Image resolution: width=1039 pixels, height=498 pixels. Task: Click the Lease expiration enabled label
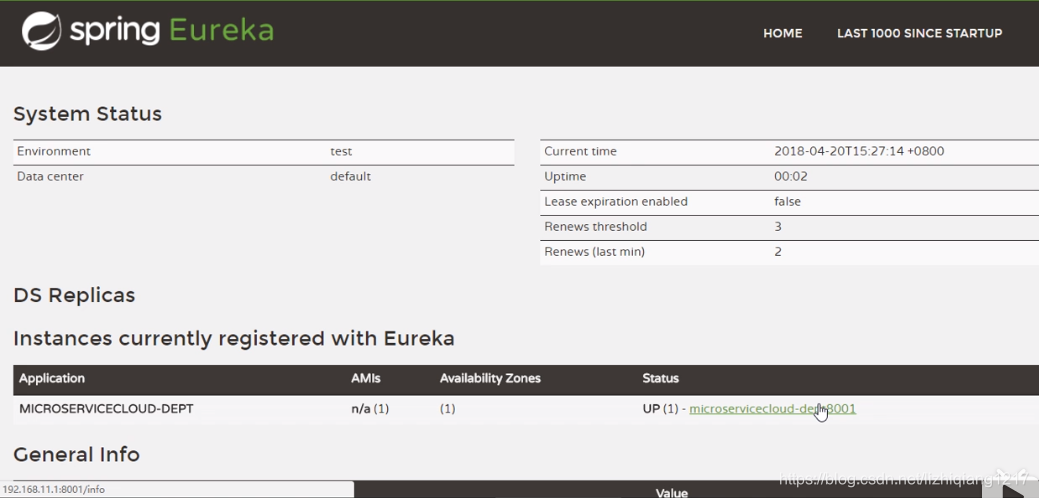[x=616, y=201]
